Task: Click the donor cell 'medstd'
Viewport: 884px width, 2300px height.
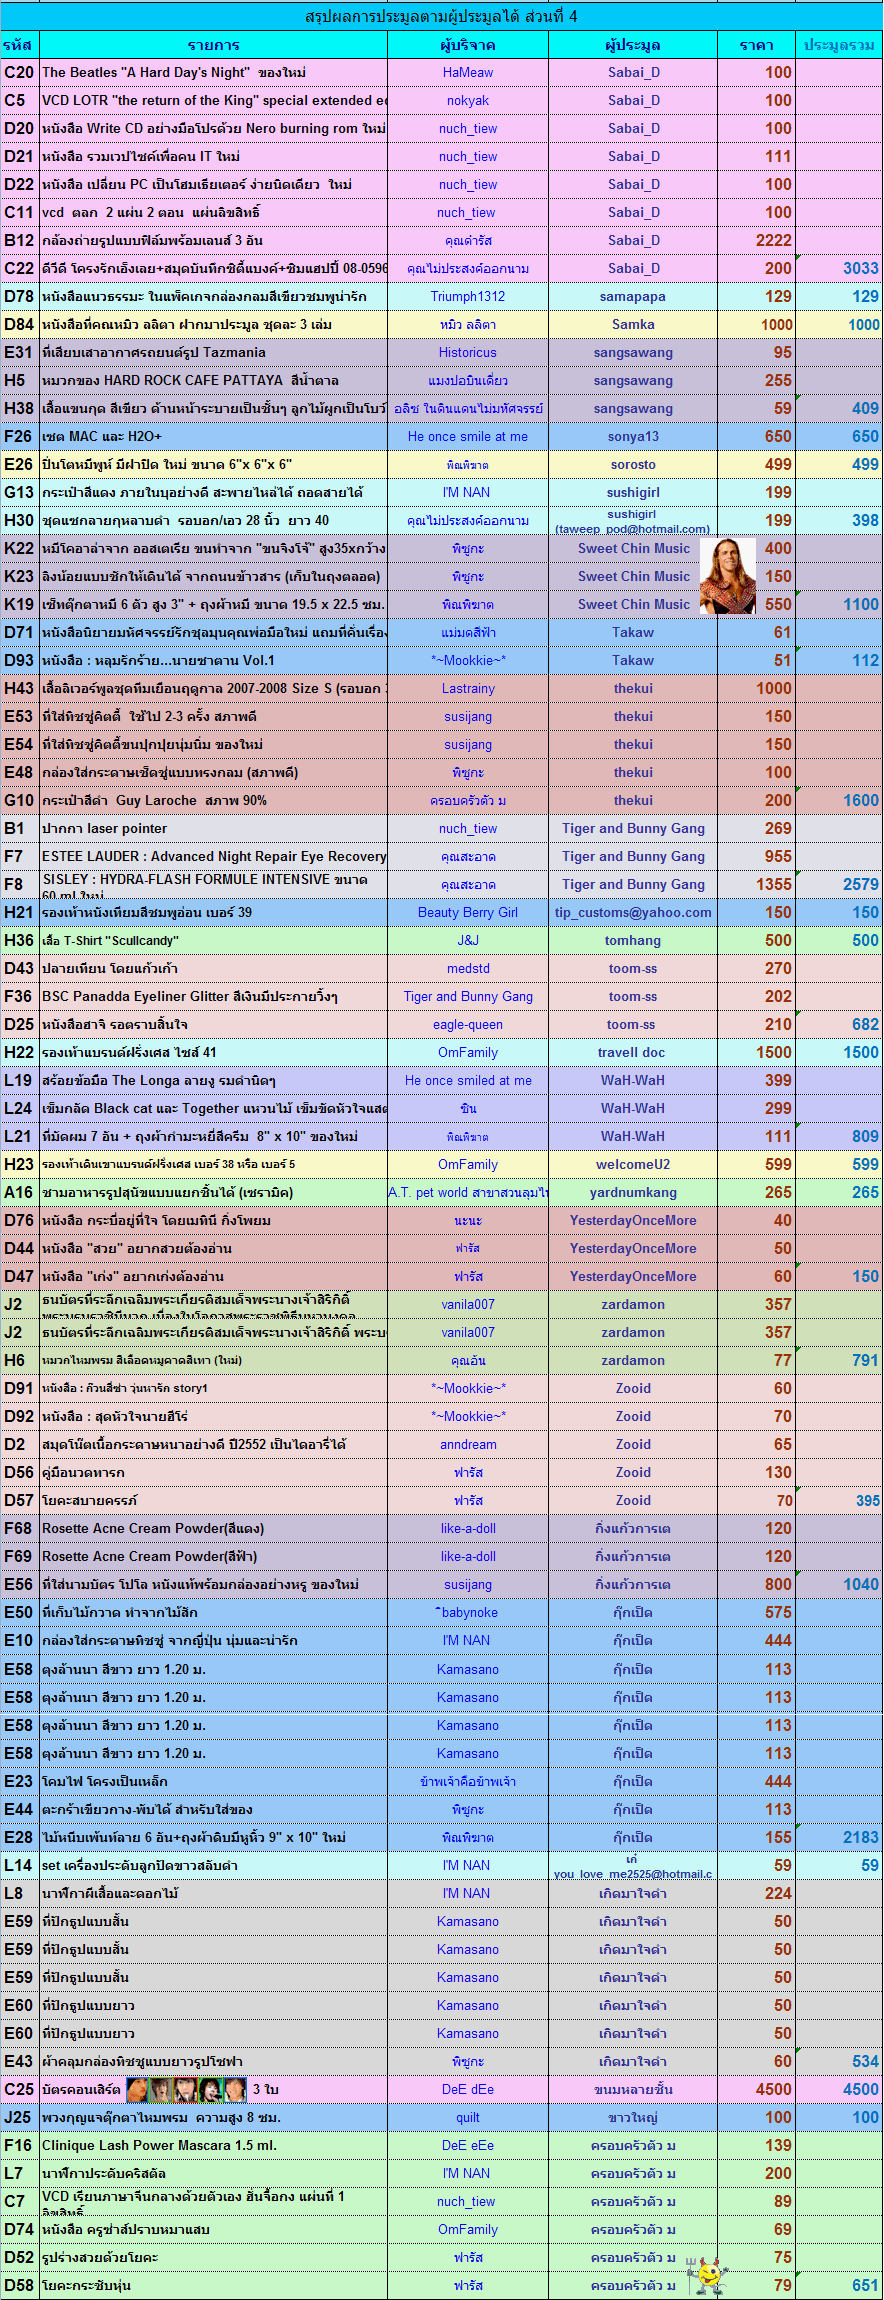Action: point(468,968)
